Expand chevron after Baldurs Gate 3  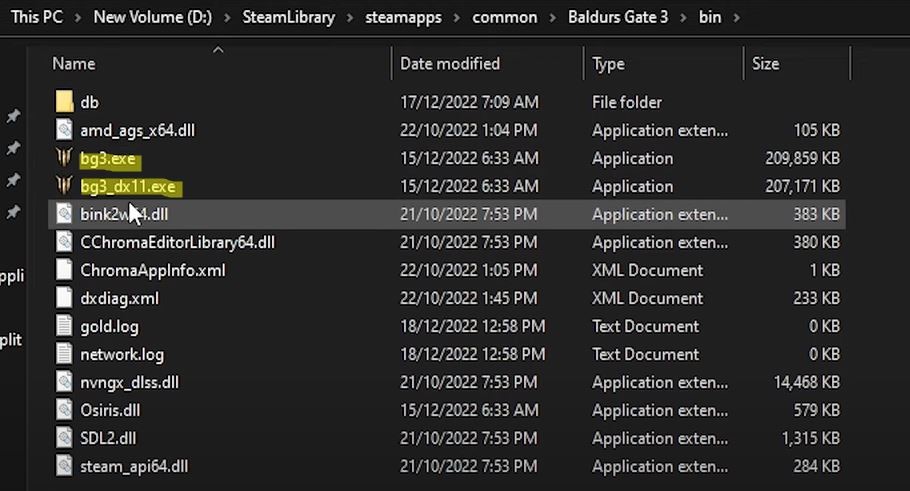pos(683,18)
